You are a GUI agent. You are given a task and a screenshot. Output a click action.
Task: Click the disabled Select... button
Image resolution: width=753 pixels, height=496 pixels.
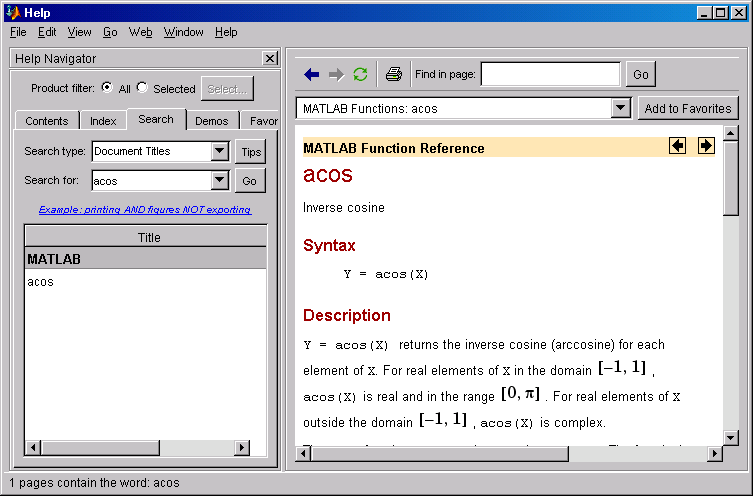click(227, 89)
